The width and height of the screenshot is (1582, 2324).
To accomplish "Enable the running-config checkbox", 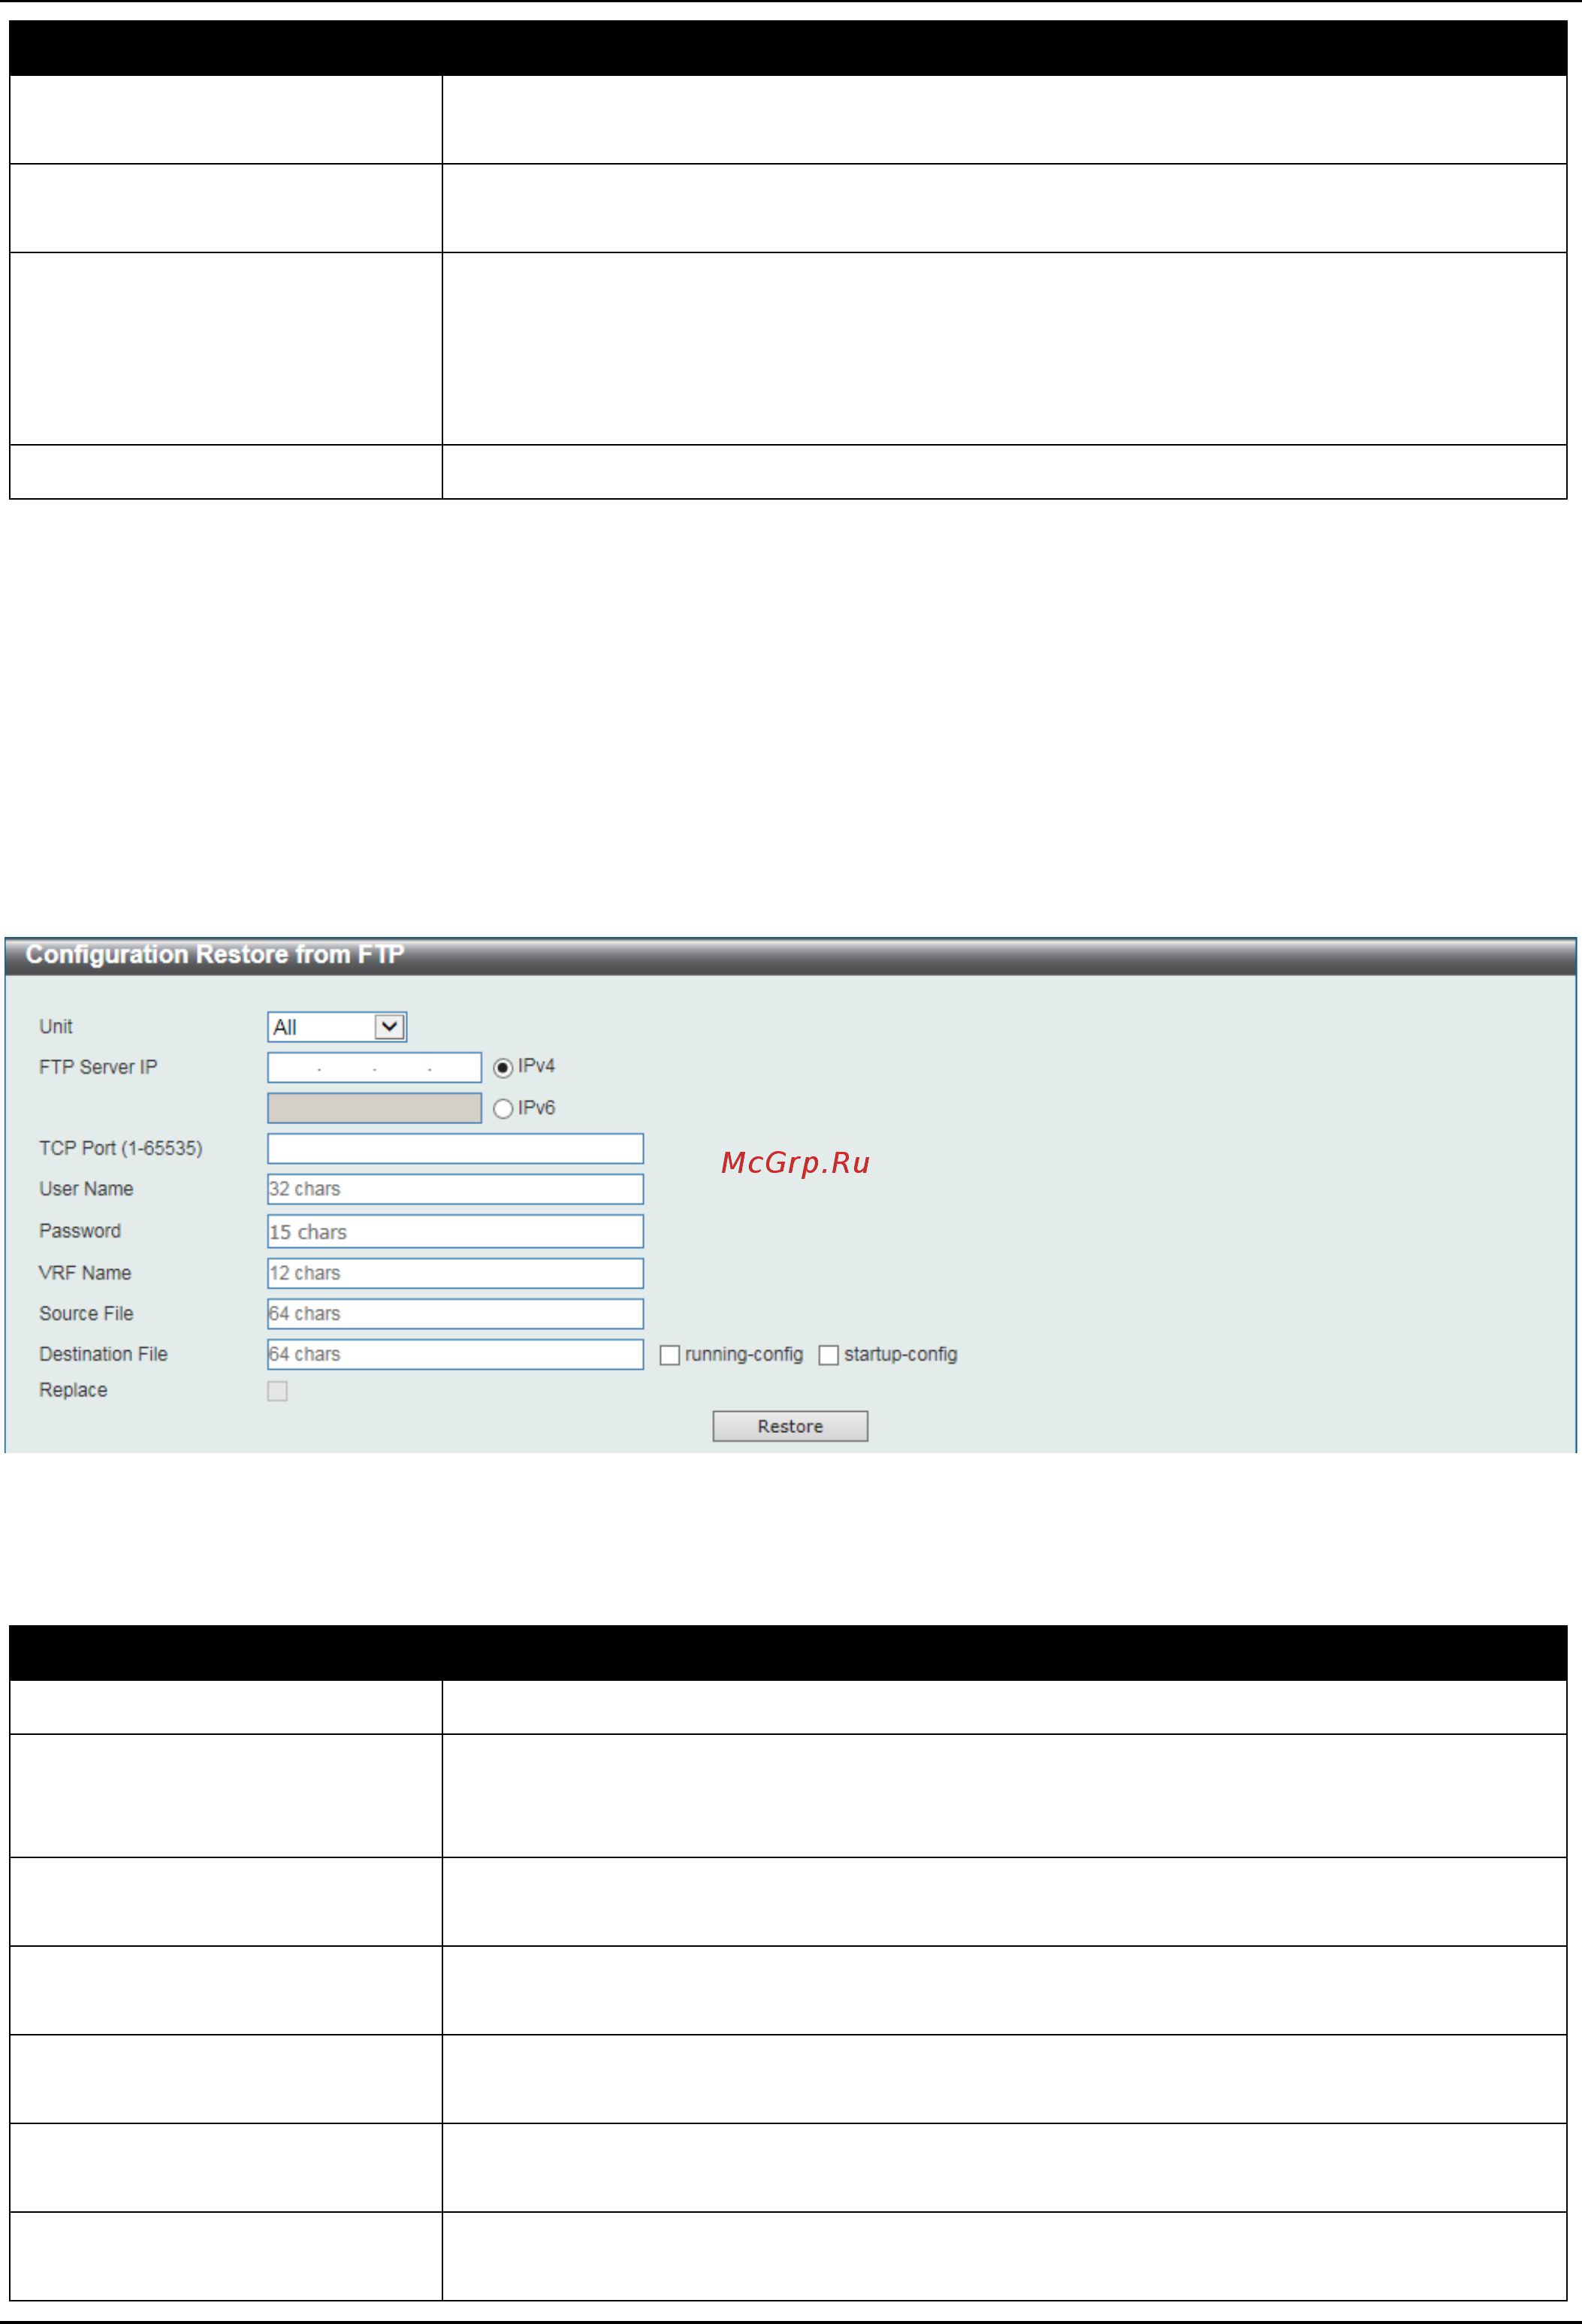I will [670, 1355].
